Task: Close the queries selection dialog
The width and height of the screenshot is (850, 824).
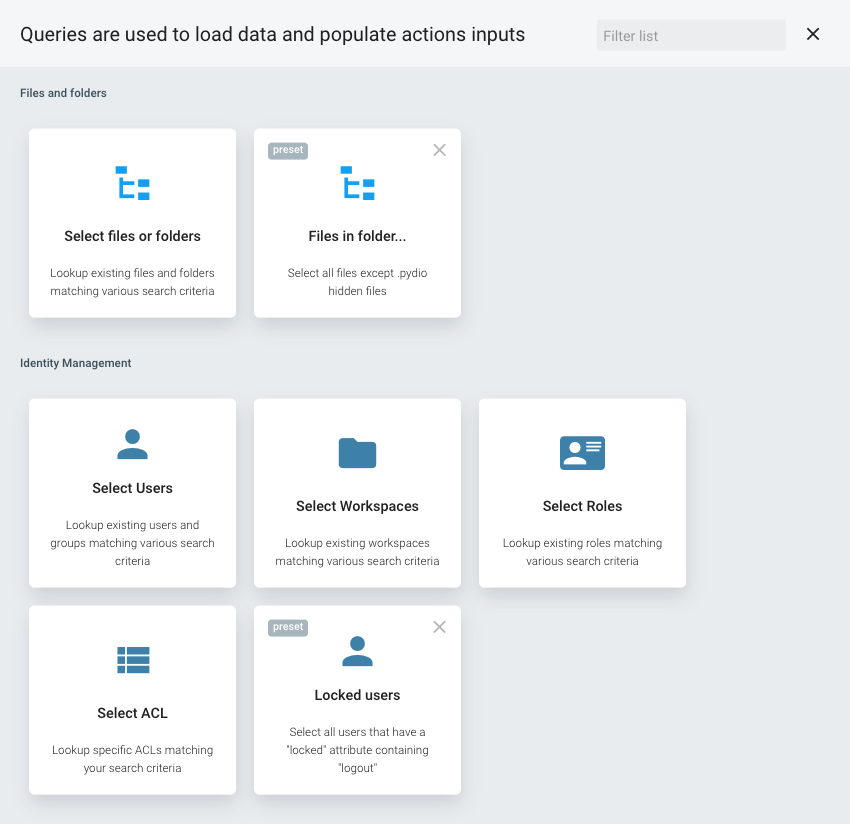Action: click(x=812, y=33)
